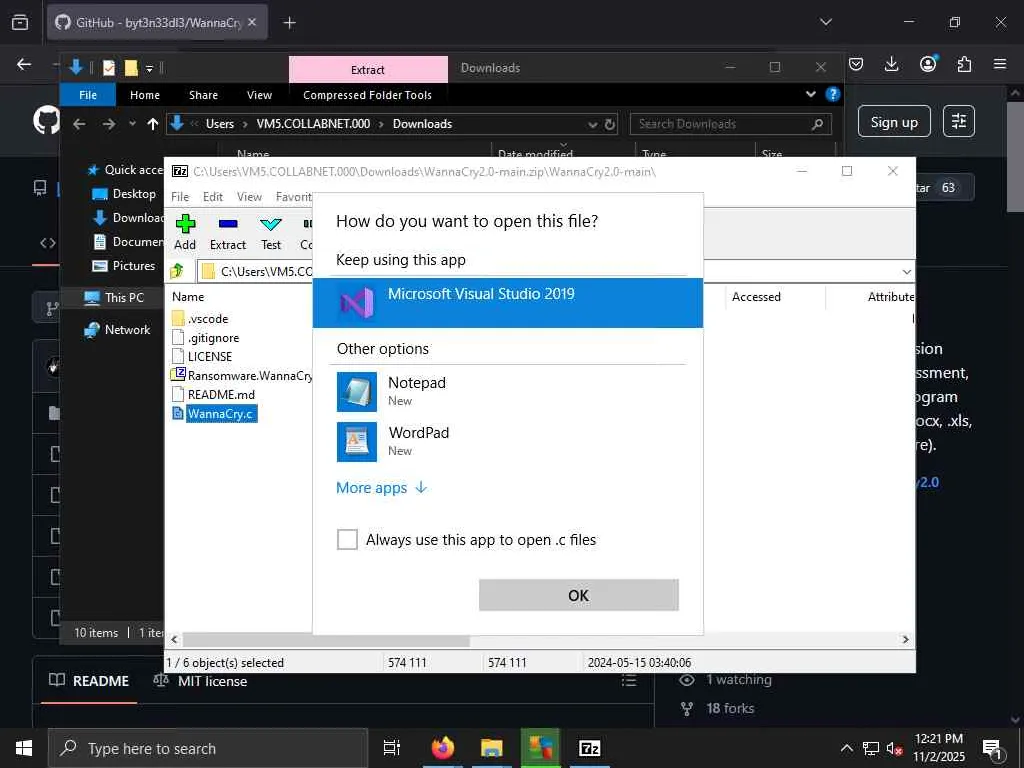Select Notepad to open the file
Viewport: 1024px width, 768px height.
[507, 391]
